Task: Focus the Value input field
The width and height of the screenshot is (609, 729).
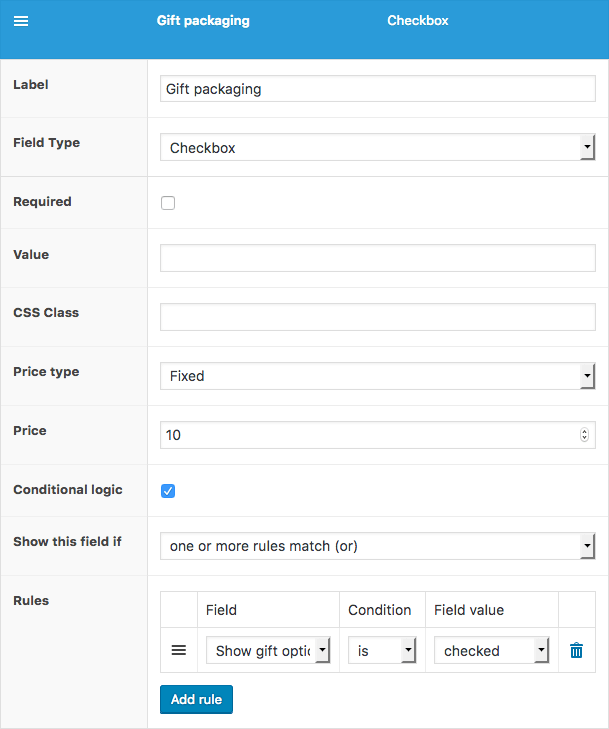Action: point(377,258)
